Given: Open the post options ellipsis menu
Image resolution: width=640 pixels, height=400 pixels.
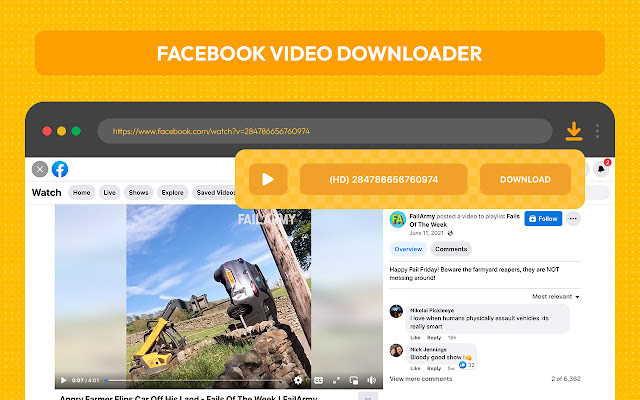Looking at the screenshot, I should coord(573,219).
